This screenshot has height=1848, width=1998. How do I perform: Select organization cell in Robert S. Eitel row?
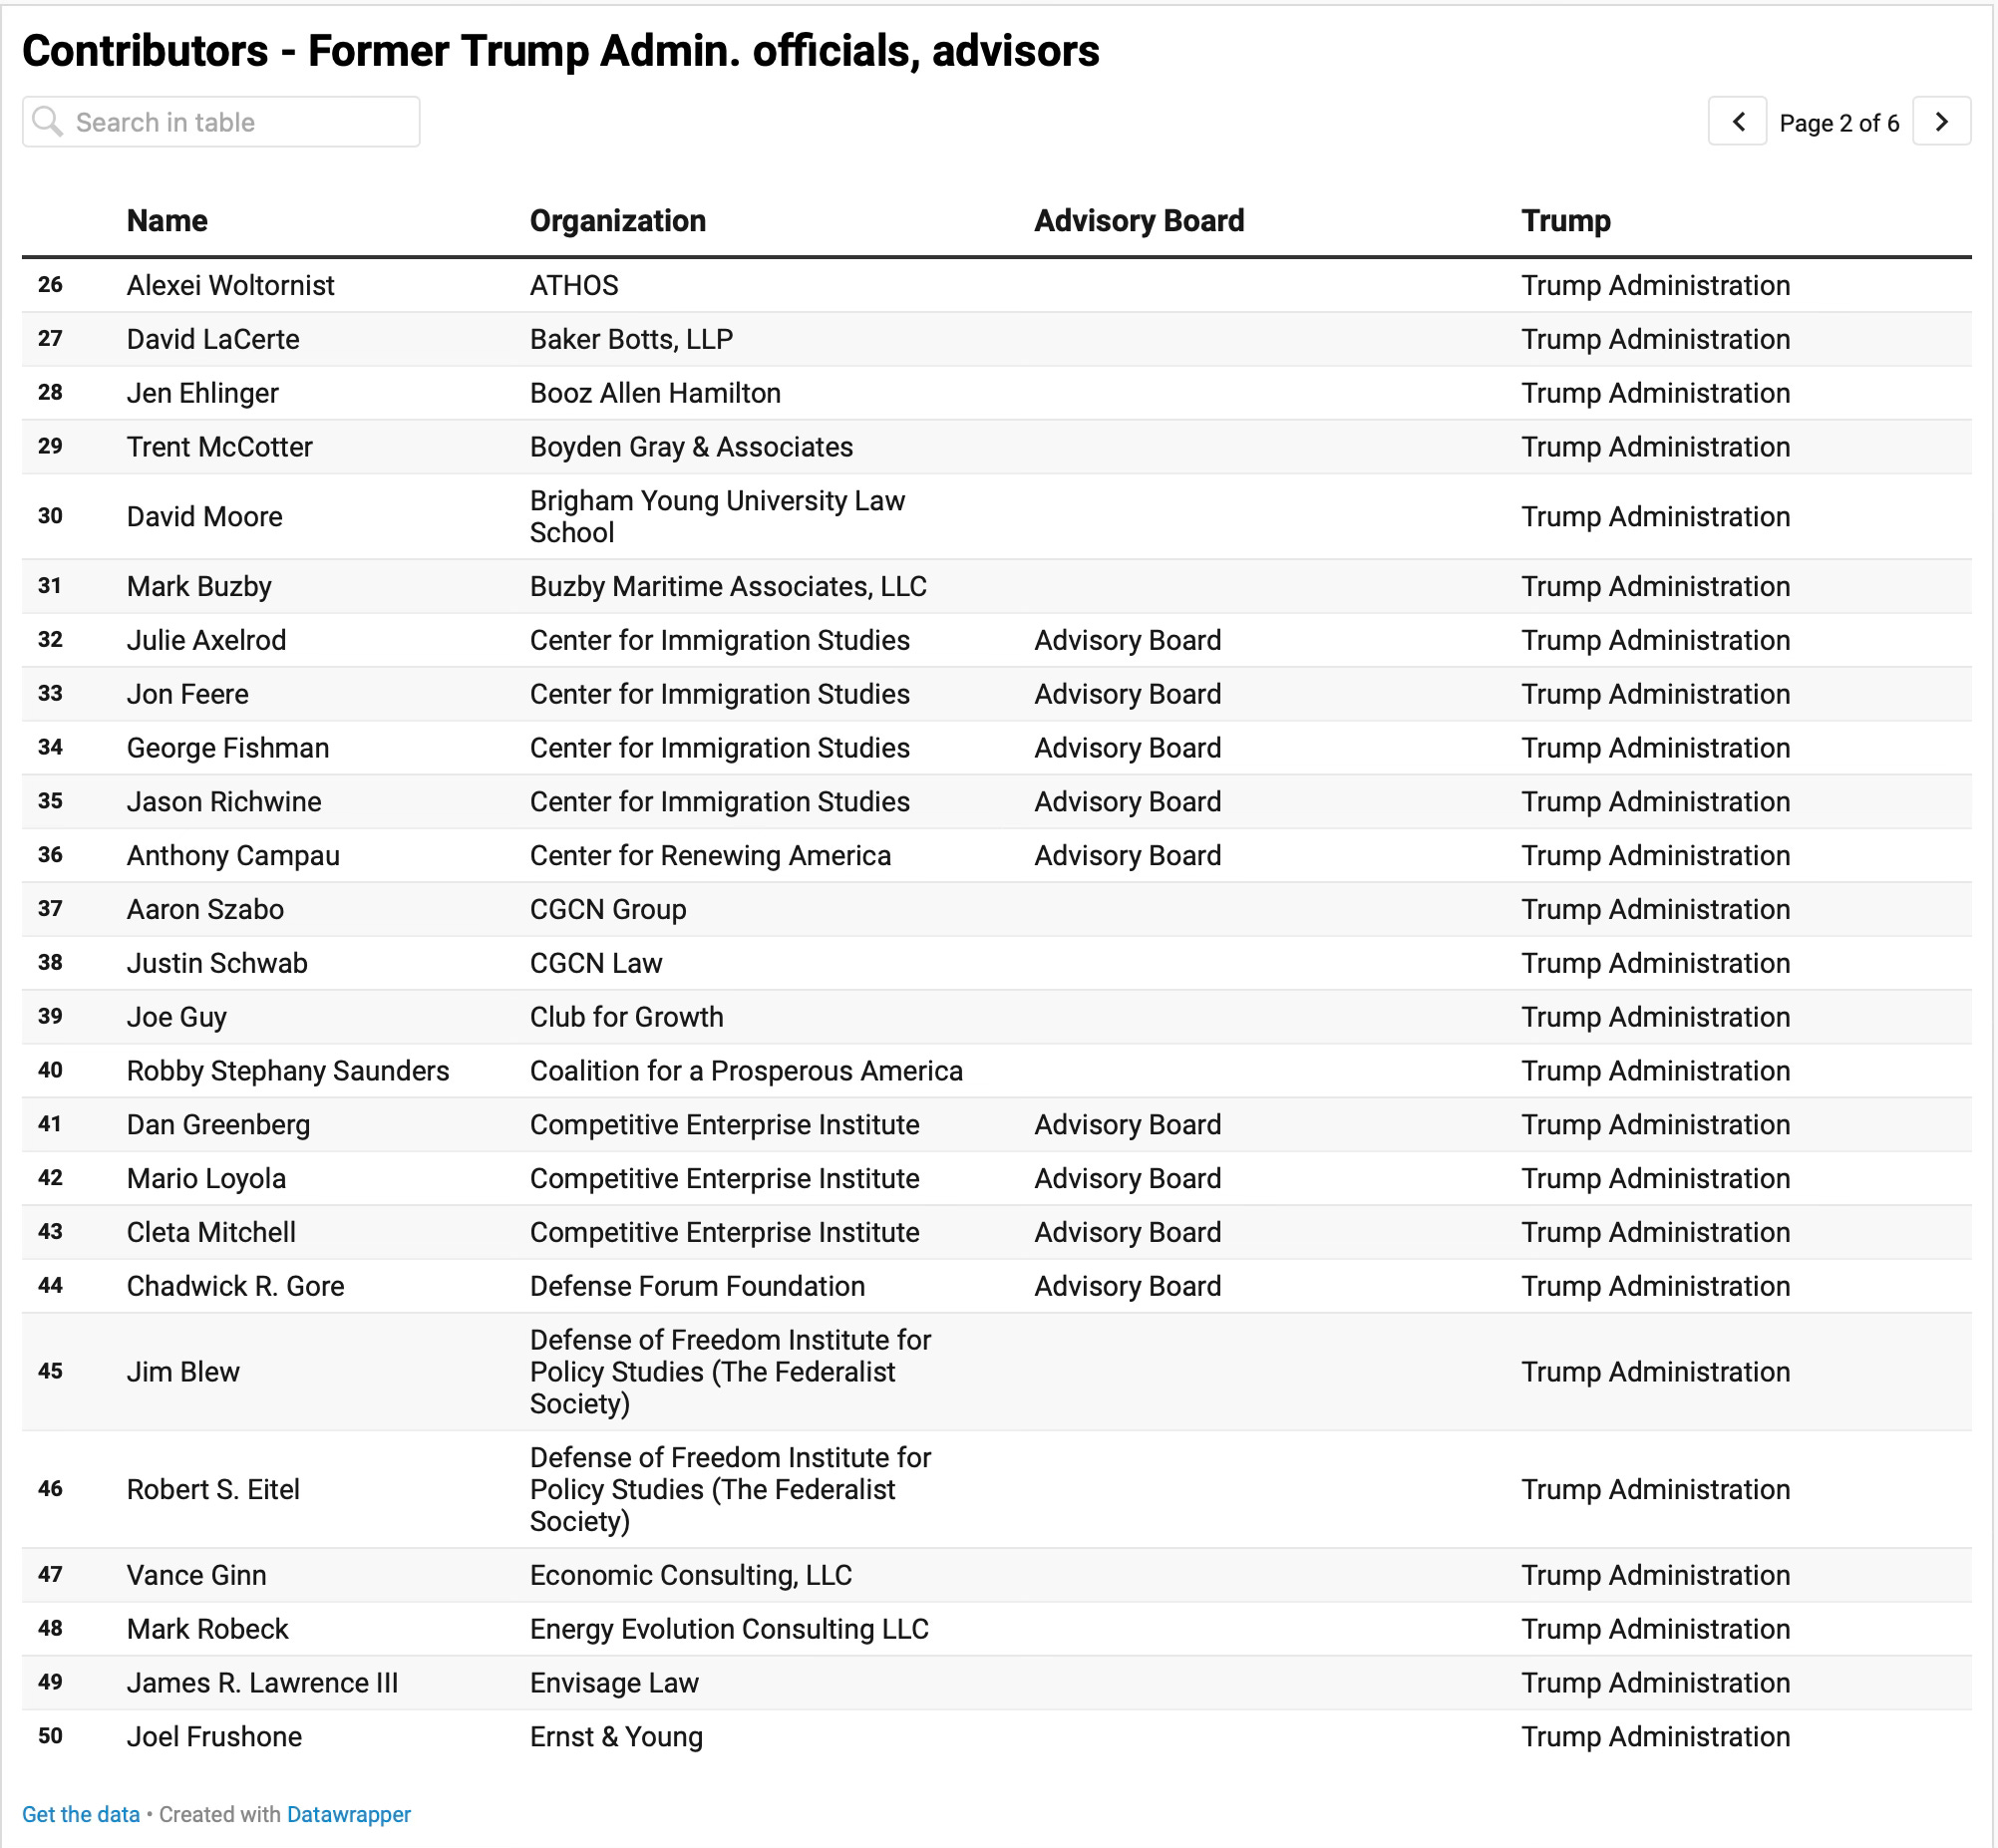click(731, 1490)
